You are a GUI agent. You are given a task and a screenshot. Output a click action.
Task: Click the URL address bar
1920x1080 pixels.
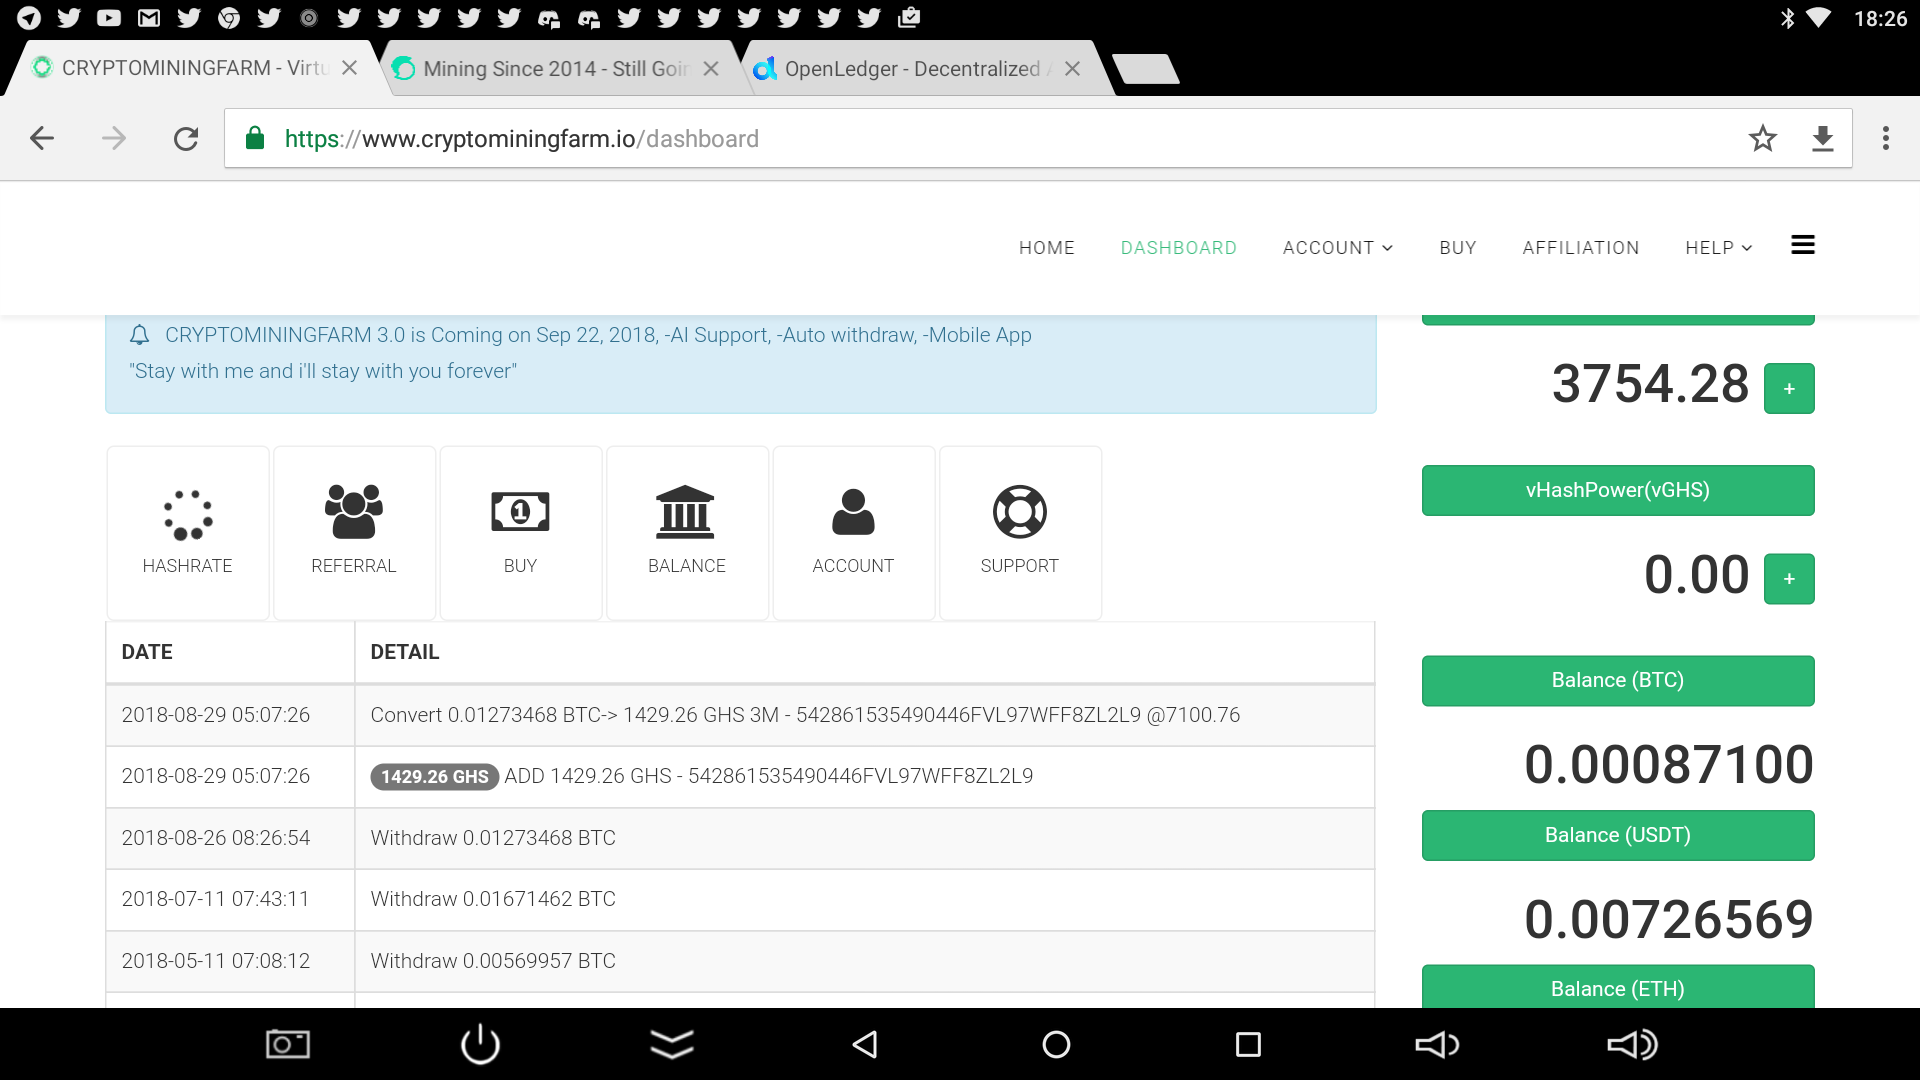pos(1000,139)
